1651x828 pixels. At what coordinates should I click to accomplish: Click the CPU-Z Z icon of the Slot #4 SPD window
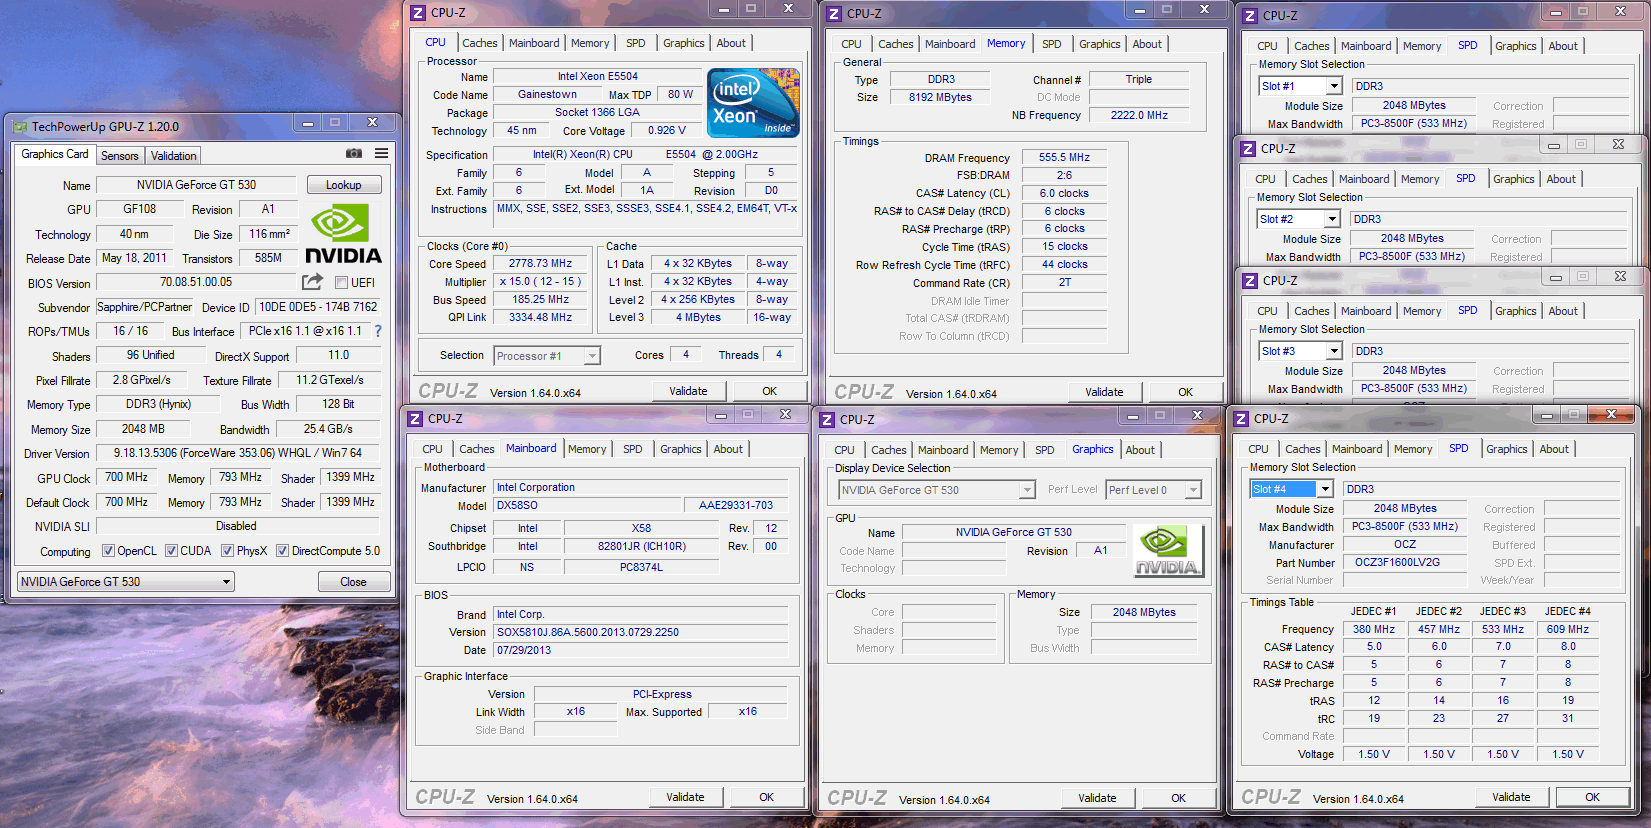[1241, 419]
